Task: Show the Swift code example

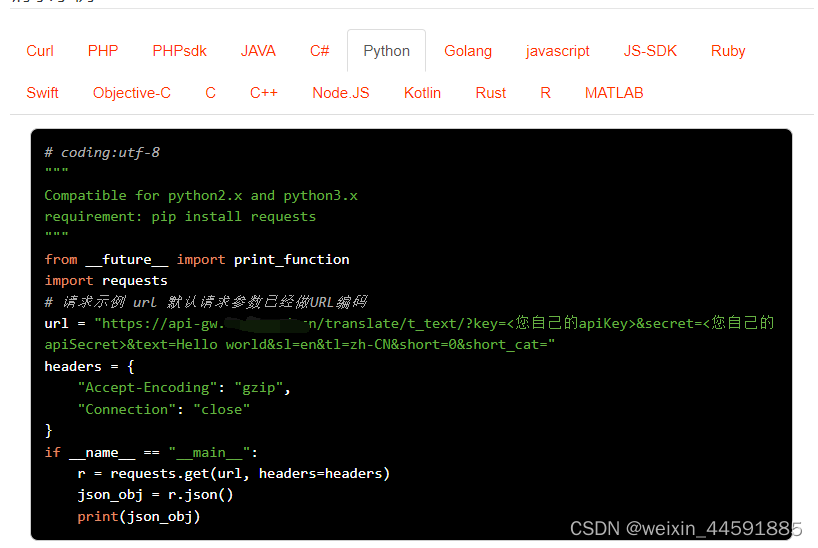Action: pos(42,93)
